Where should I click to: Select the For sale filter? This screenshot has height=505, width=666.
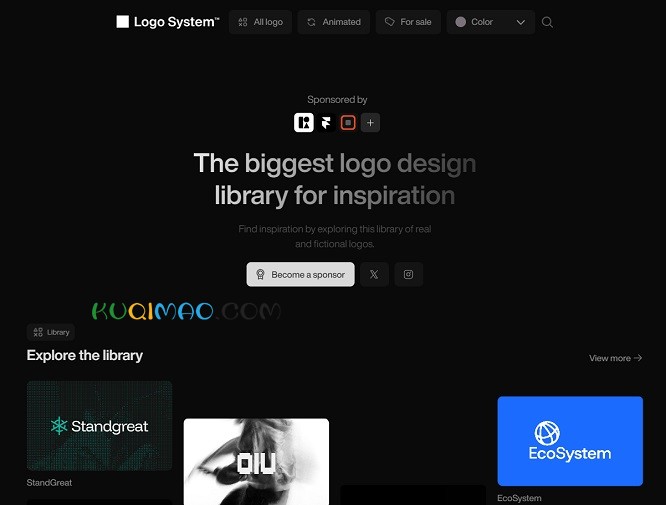[x=408, y=22]
